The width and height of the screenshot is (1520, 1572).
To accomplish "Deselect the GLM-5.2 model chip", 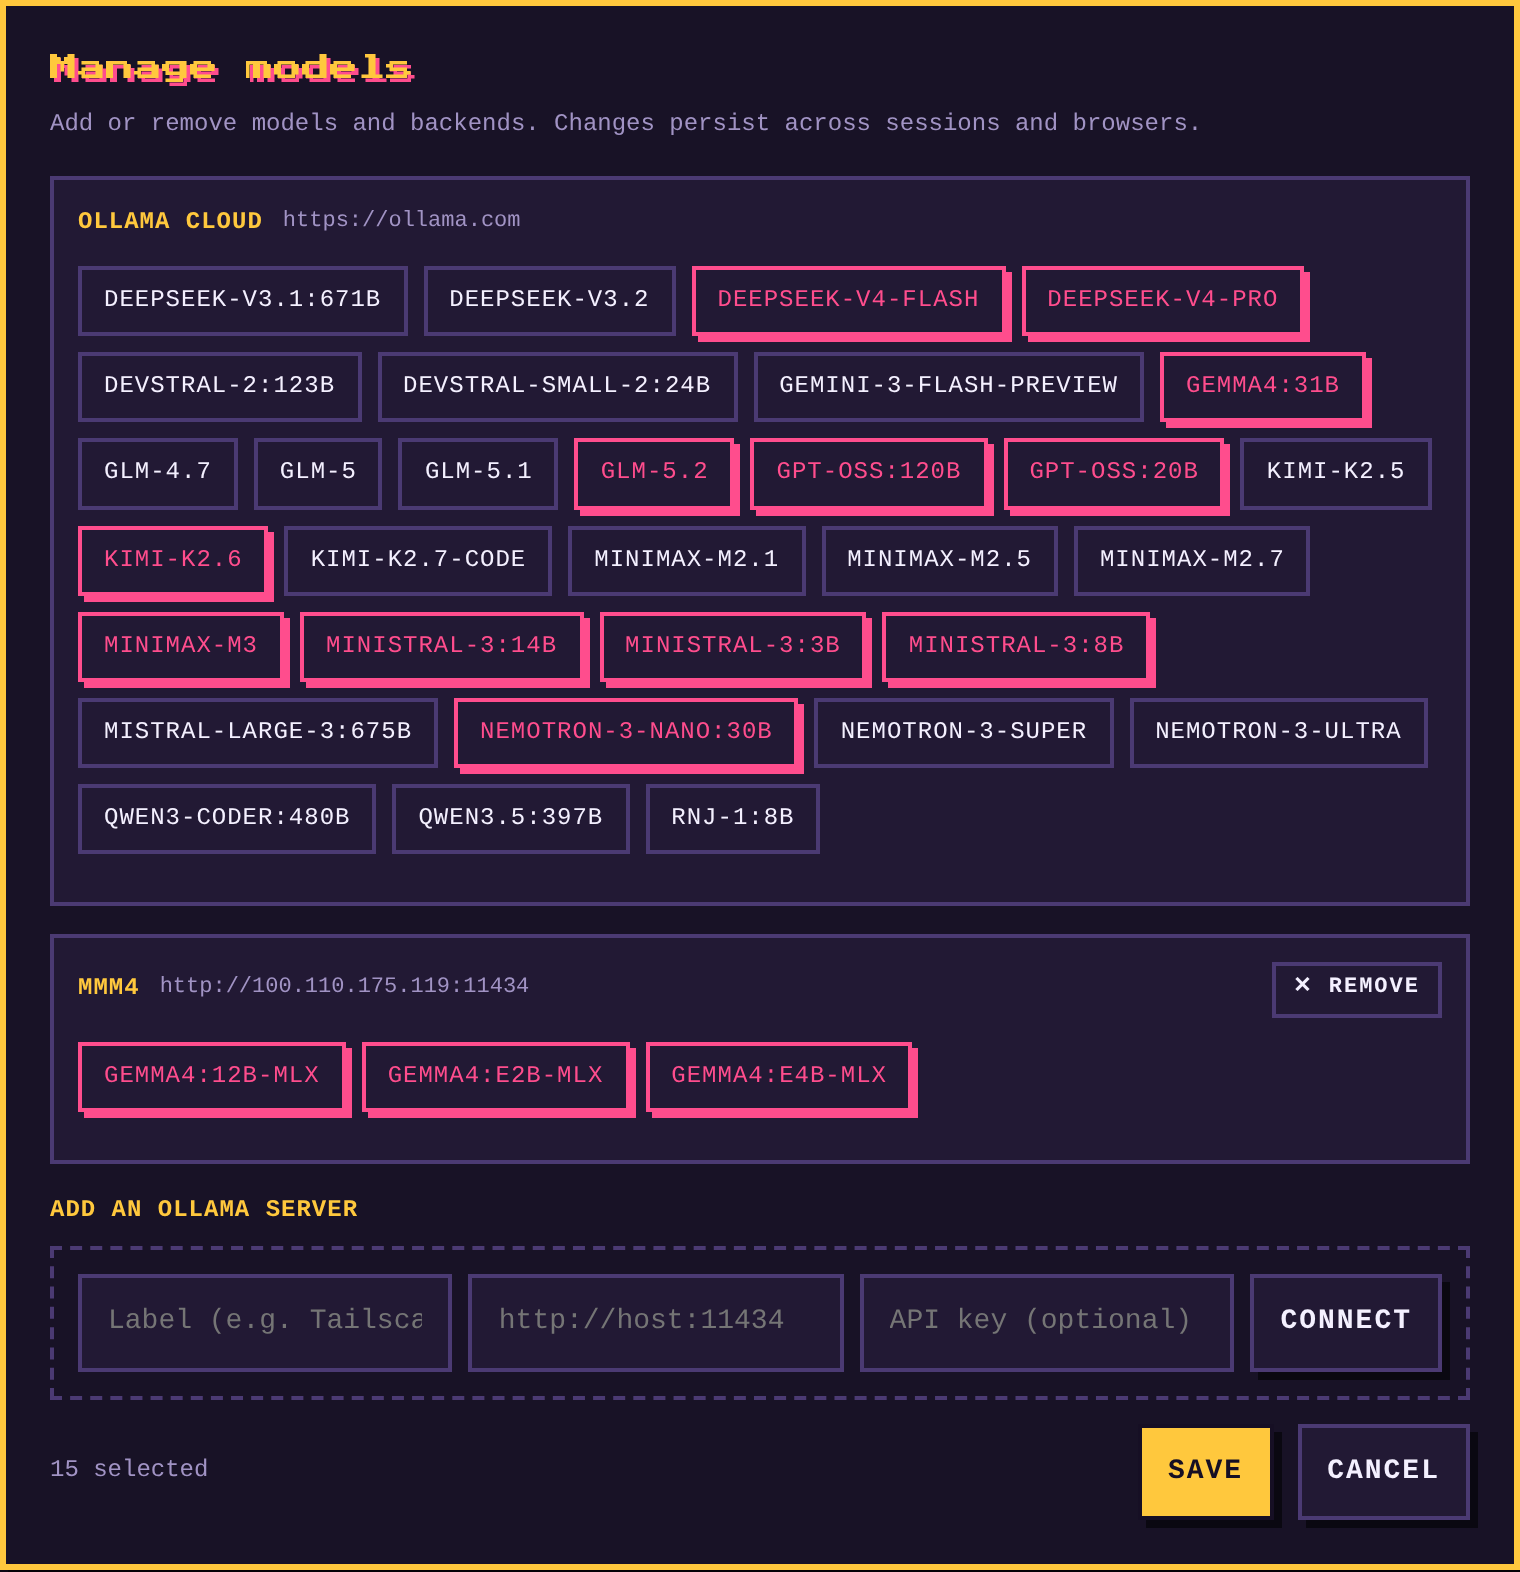I will [654, 472].
